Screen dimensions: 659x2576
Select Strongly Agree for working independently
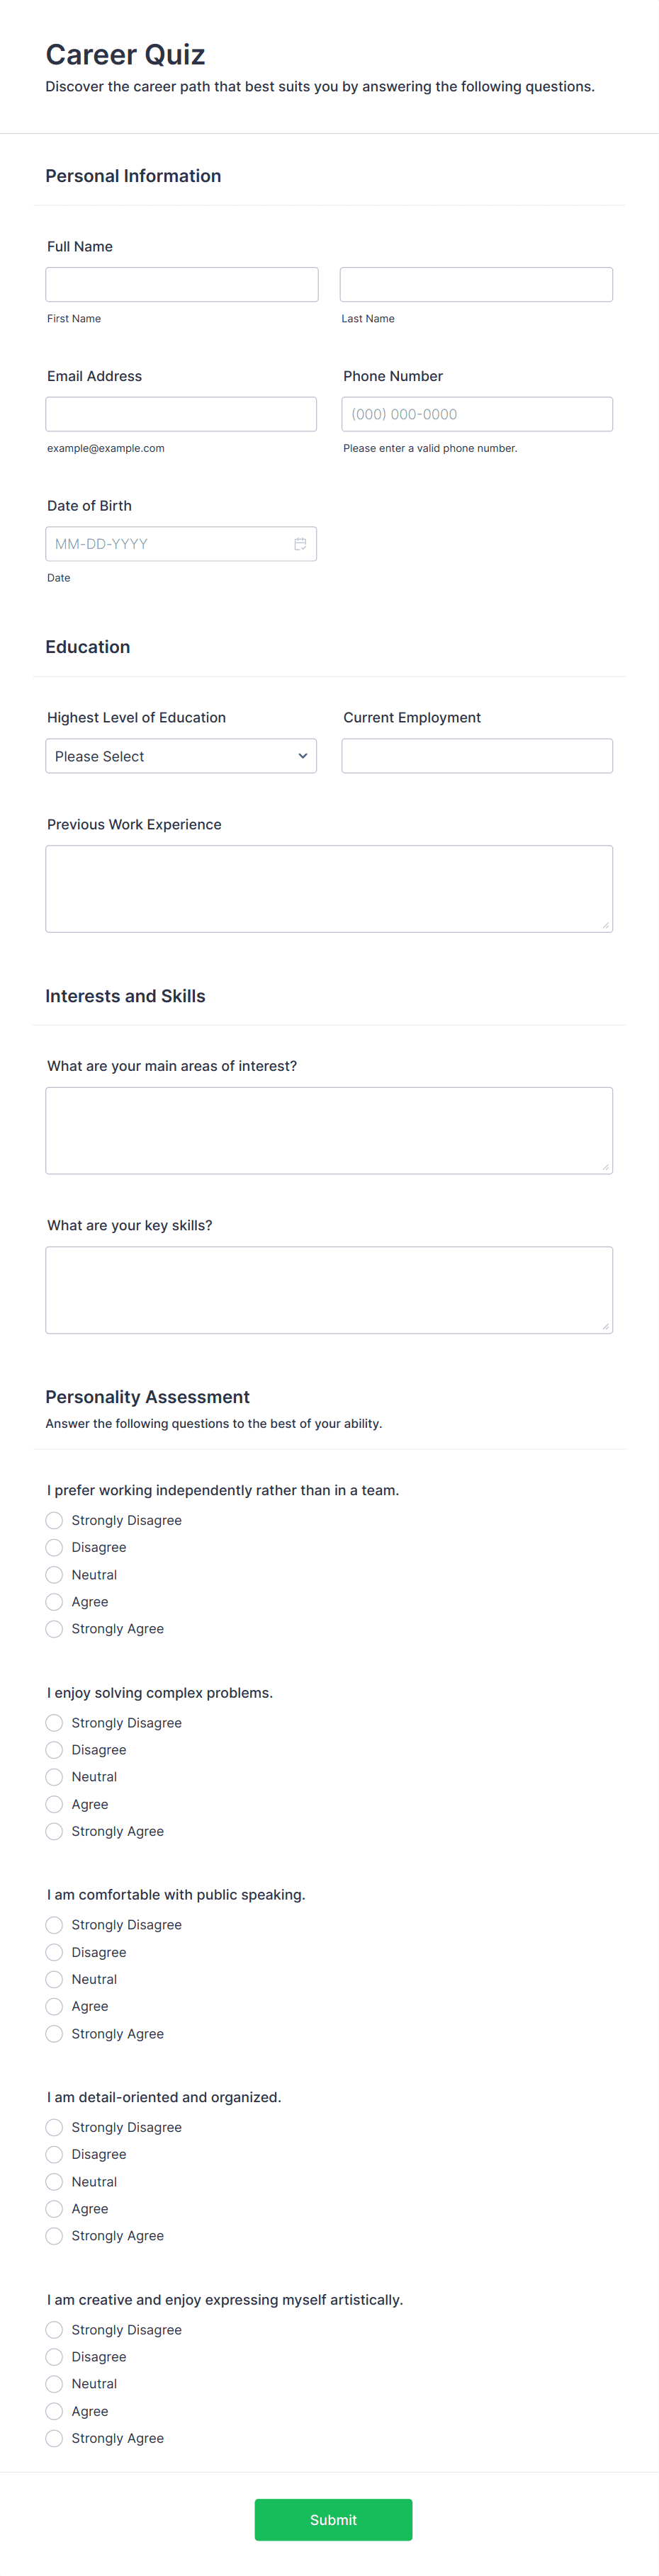(53, 1628)
